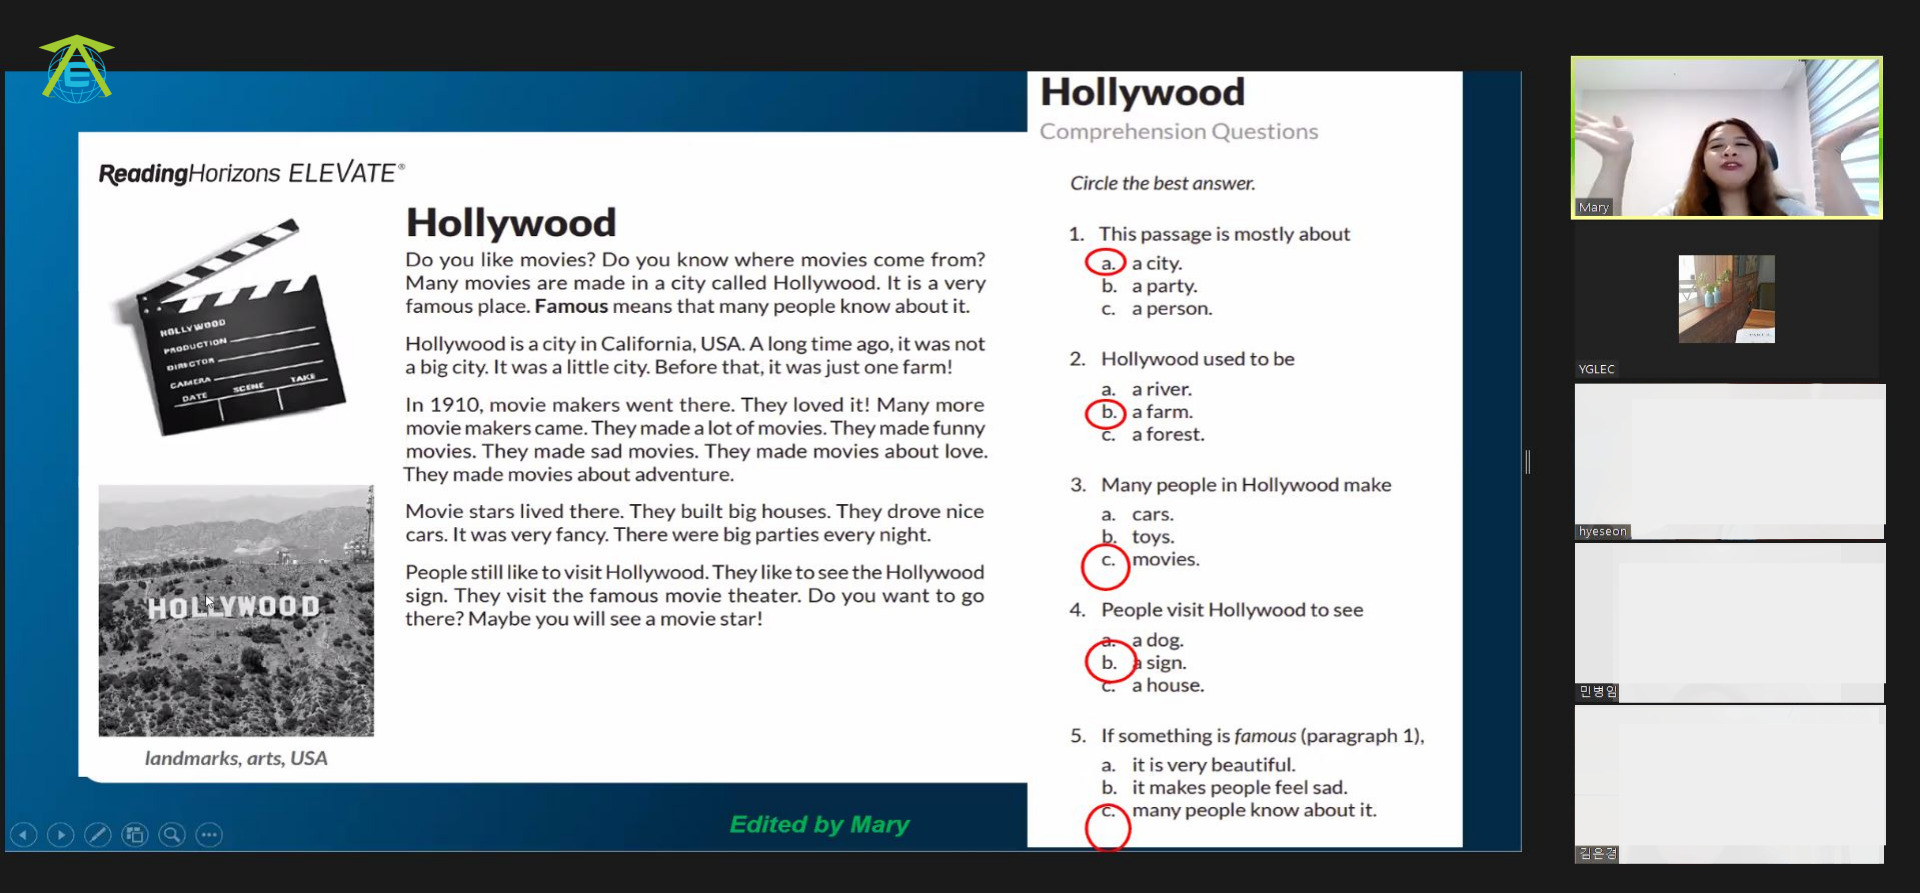Choose answer "it is very beautiful."
The image size is (1920, 893).
[1214, 765]
